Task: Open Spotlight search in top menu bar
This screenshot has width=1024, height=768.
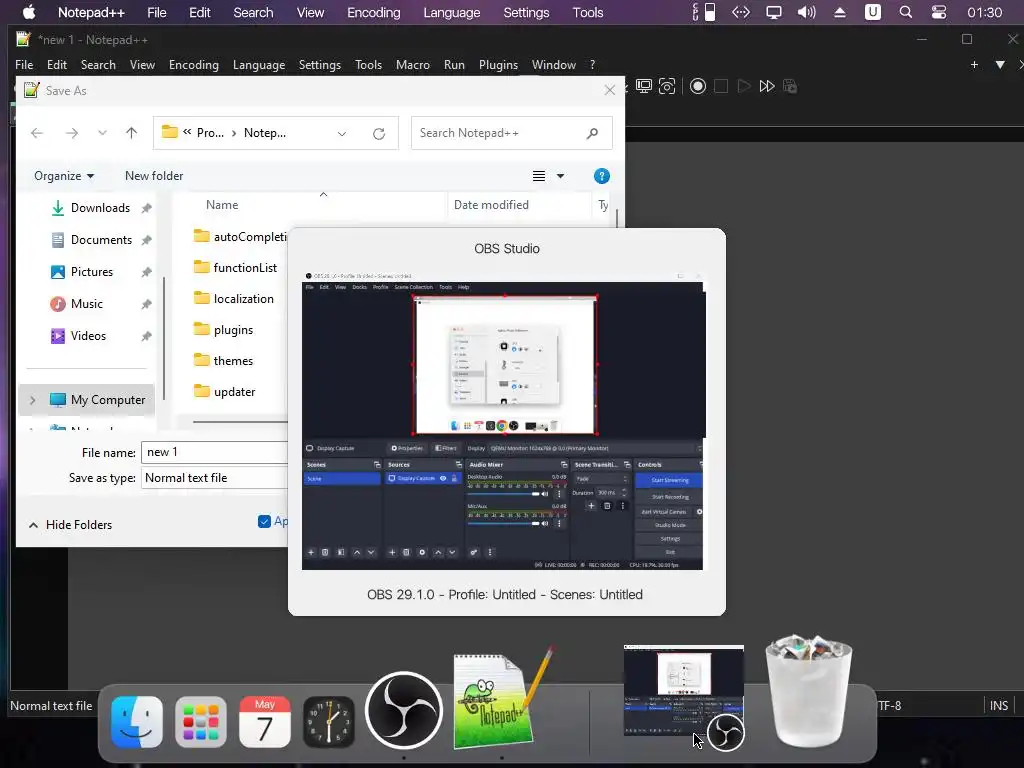Action: [905, 12]
